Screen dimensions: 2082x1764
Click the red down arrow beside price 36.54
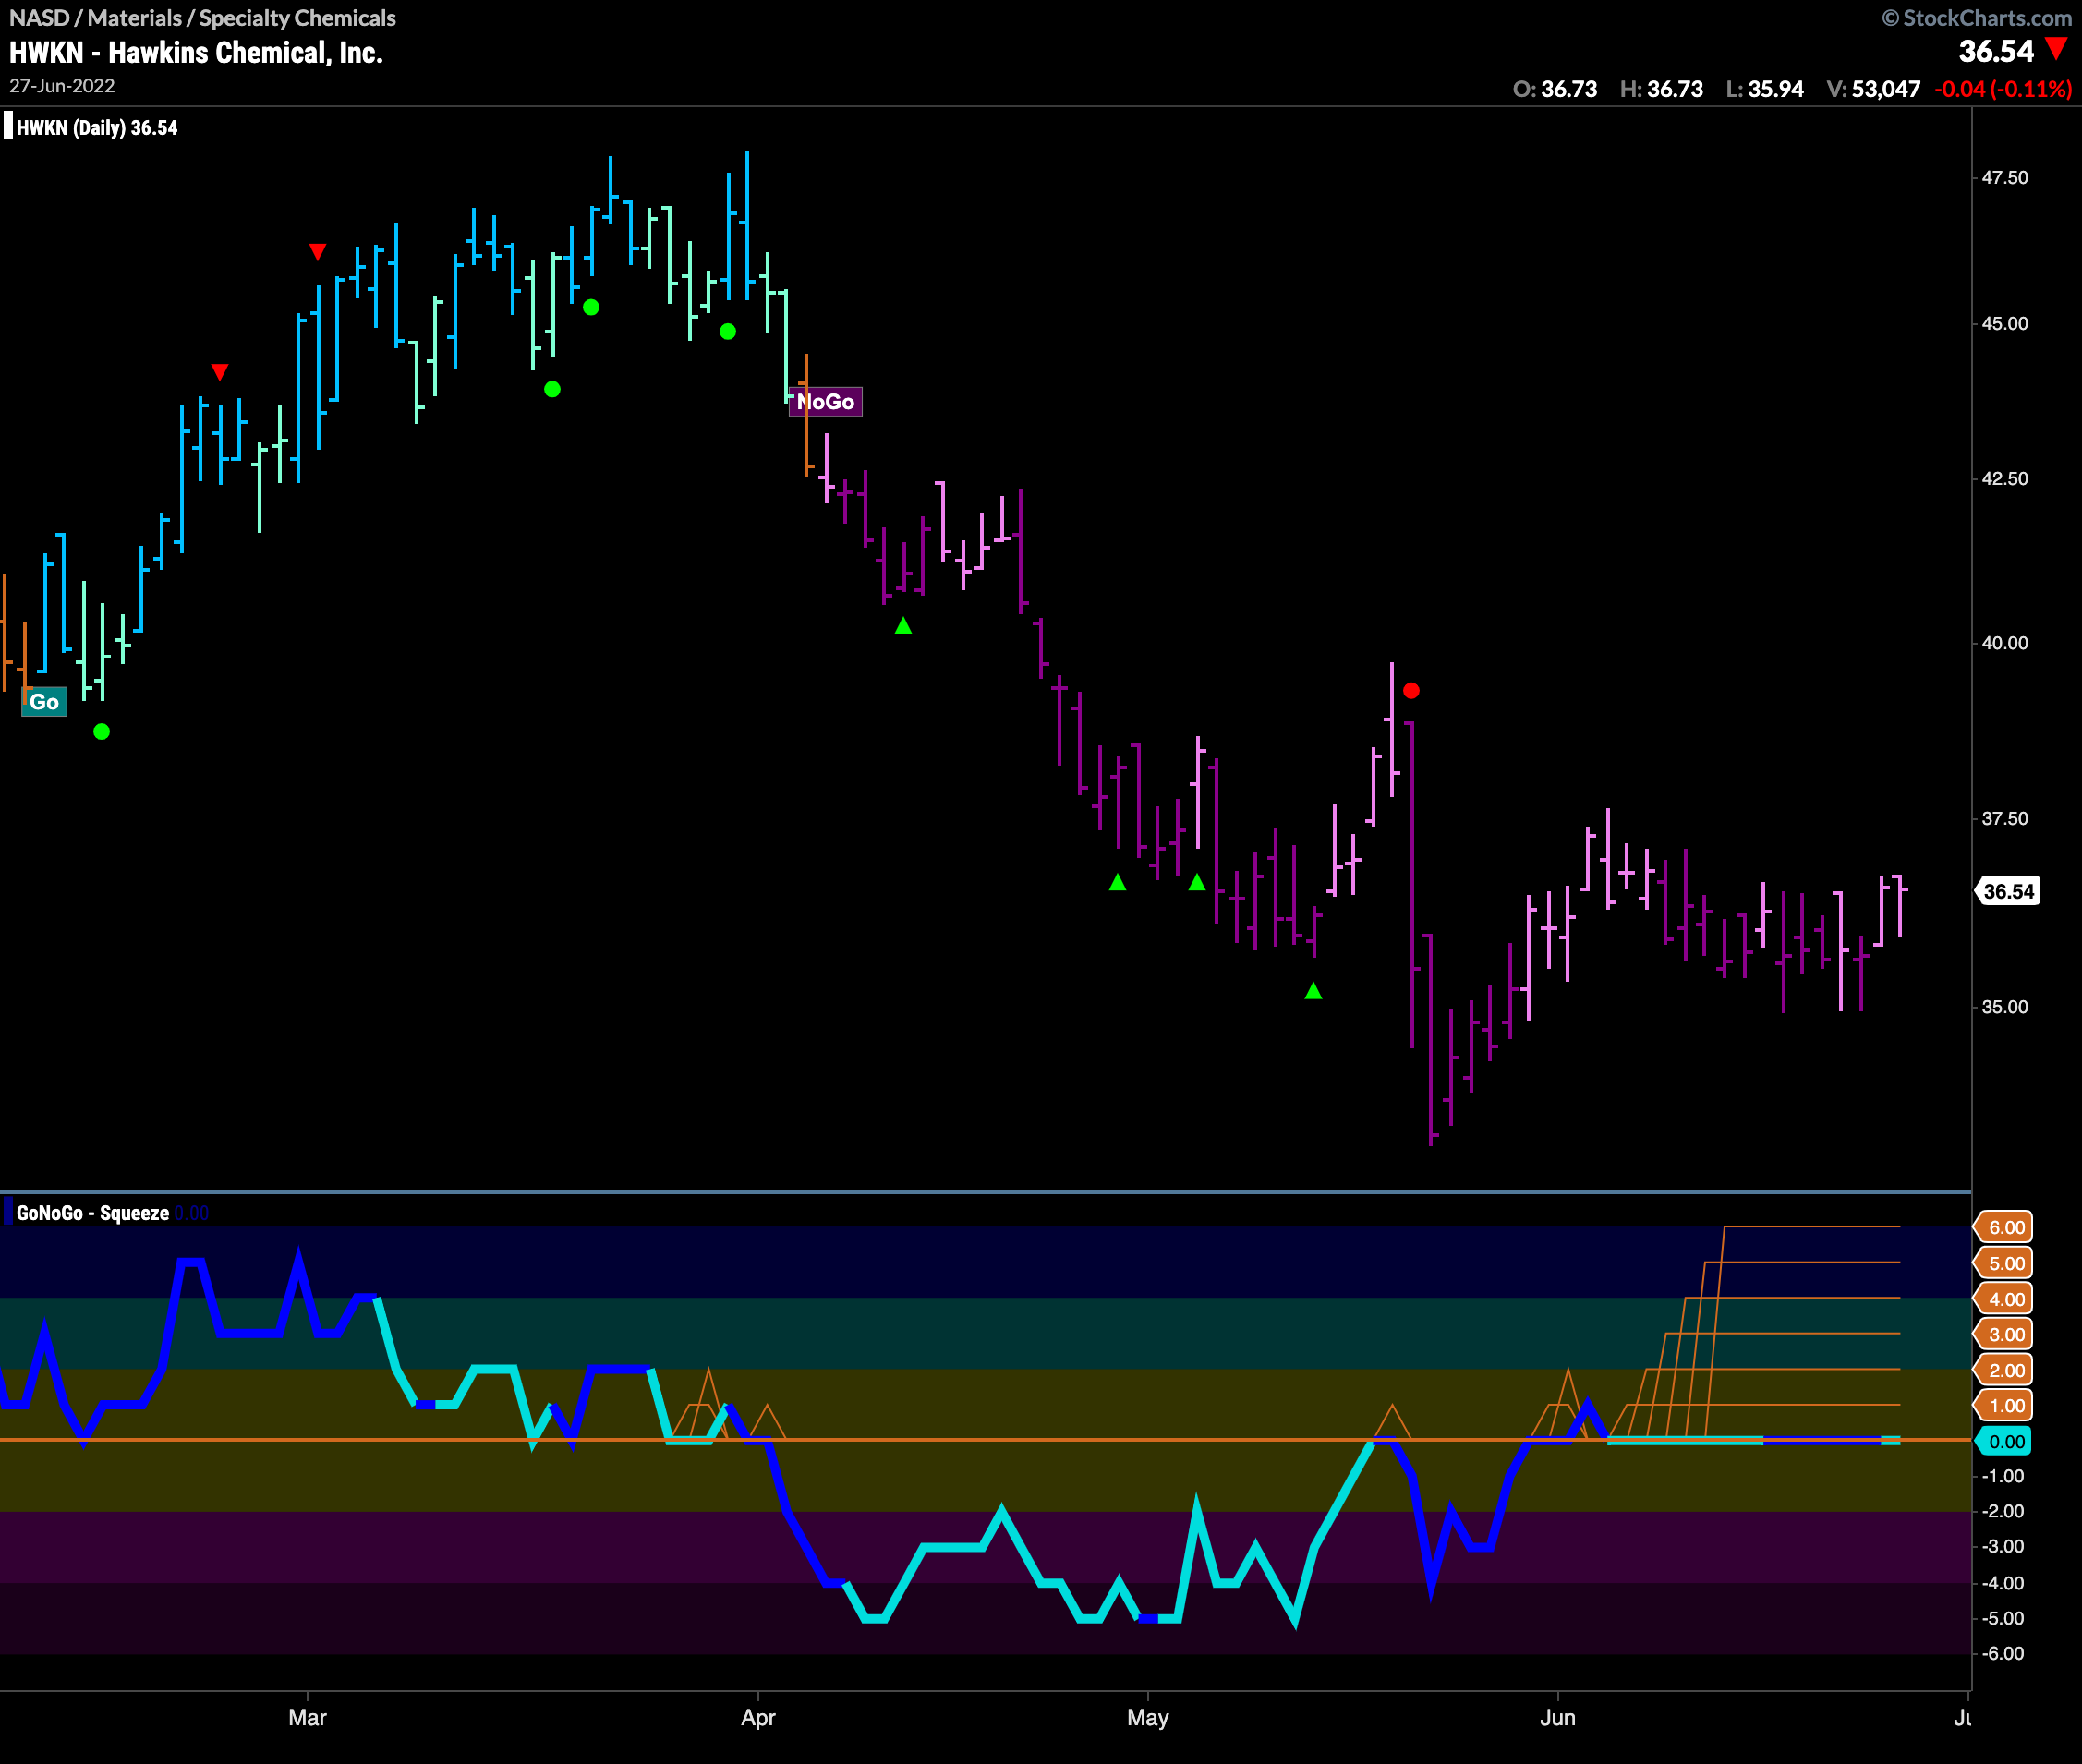click(x=2056, y=49)
